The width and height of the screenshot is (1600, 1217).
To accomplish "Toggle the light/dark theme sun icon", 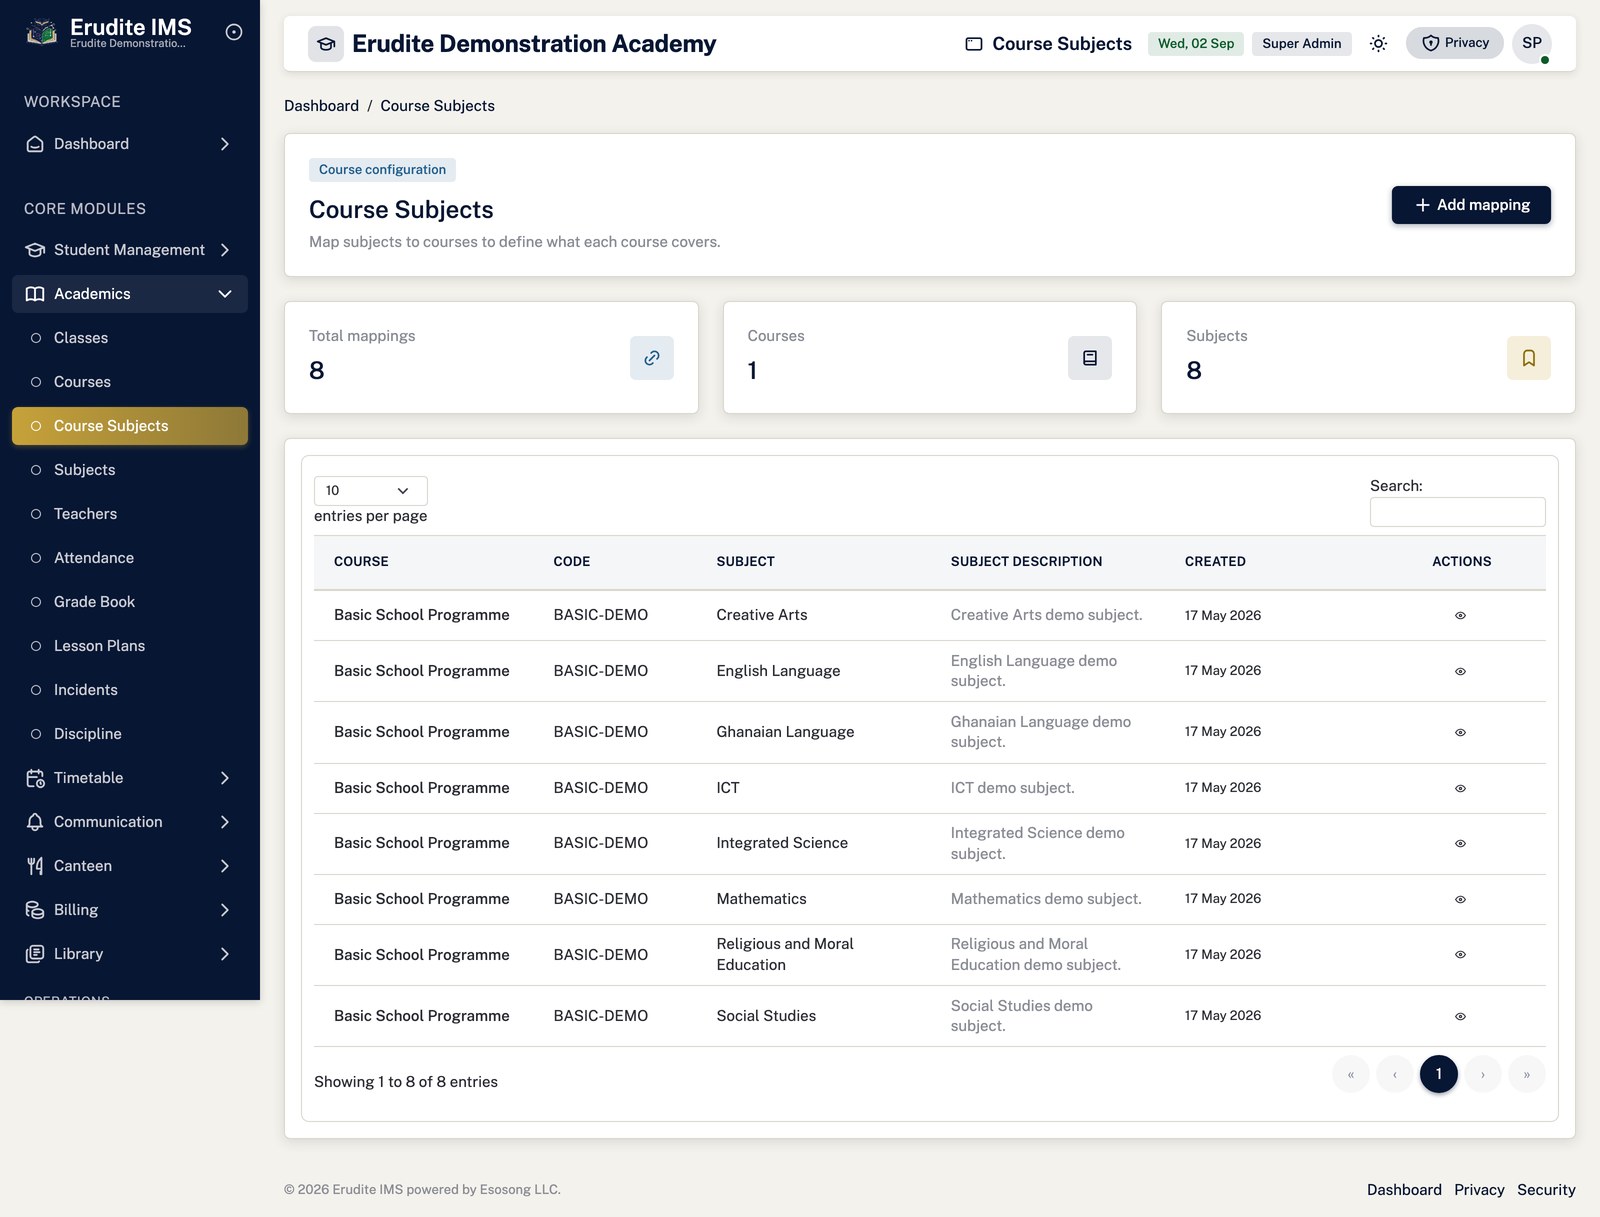I will pyautogui.click(x=1378, y=43).
